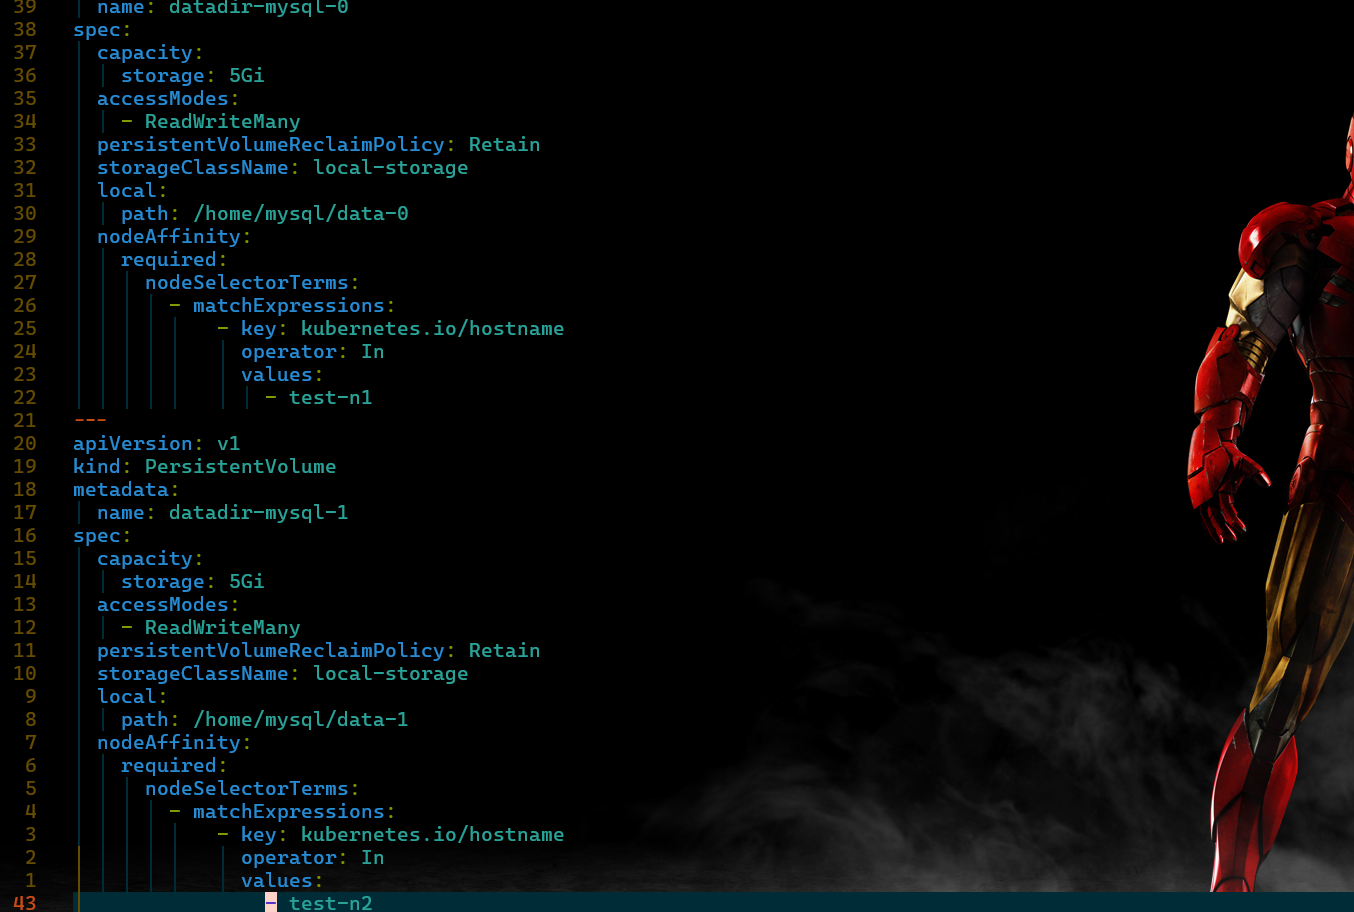The width and height of the screenshot is (1354, 912).
Task: Click the "/home/mysql/data-0" path value
Action: [x=301, y=213]
